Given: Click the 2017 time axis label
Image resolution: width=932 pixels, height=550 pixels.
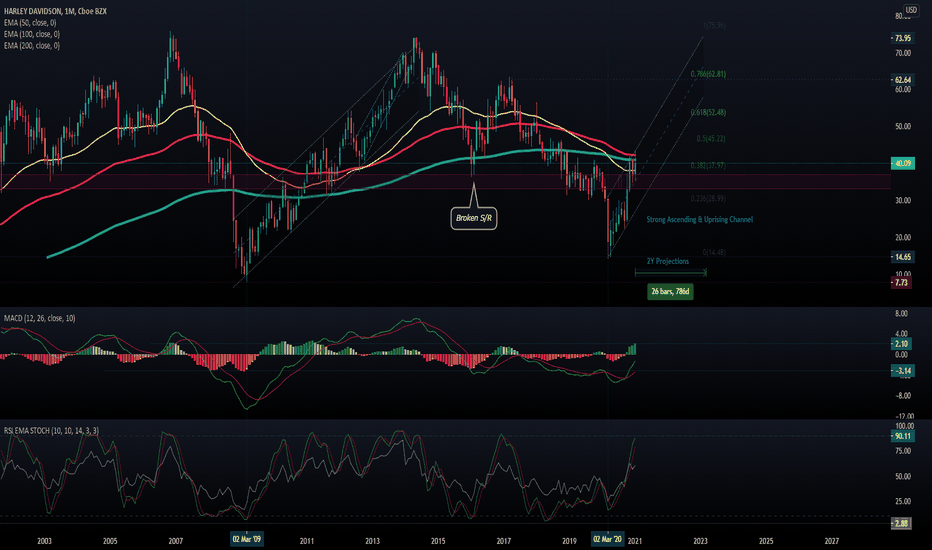Looking at the screenshot, I should [x=503, y=541].
